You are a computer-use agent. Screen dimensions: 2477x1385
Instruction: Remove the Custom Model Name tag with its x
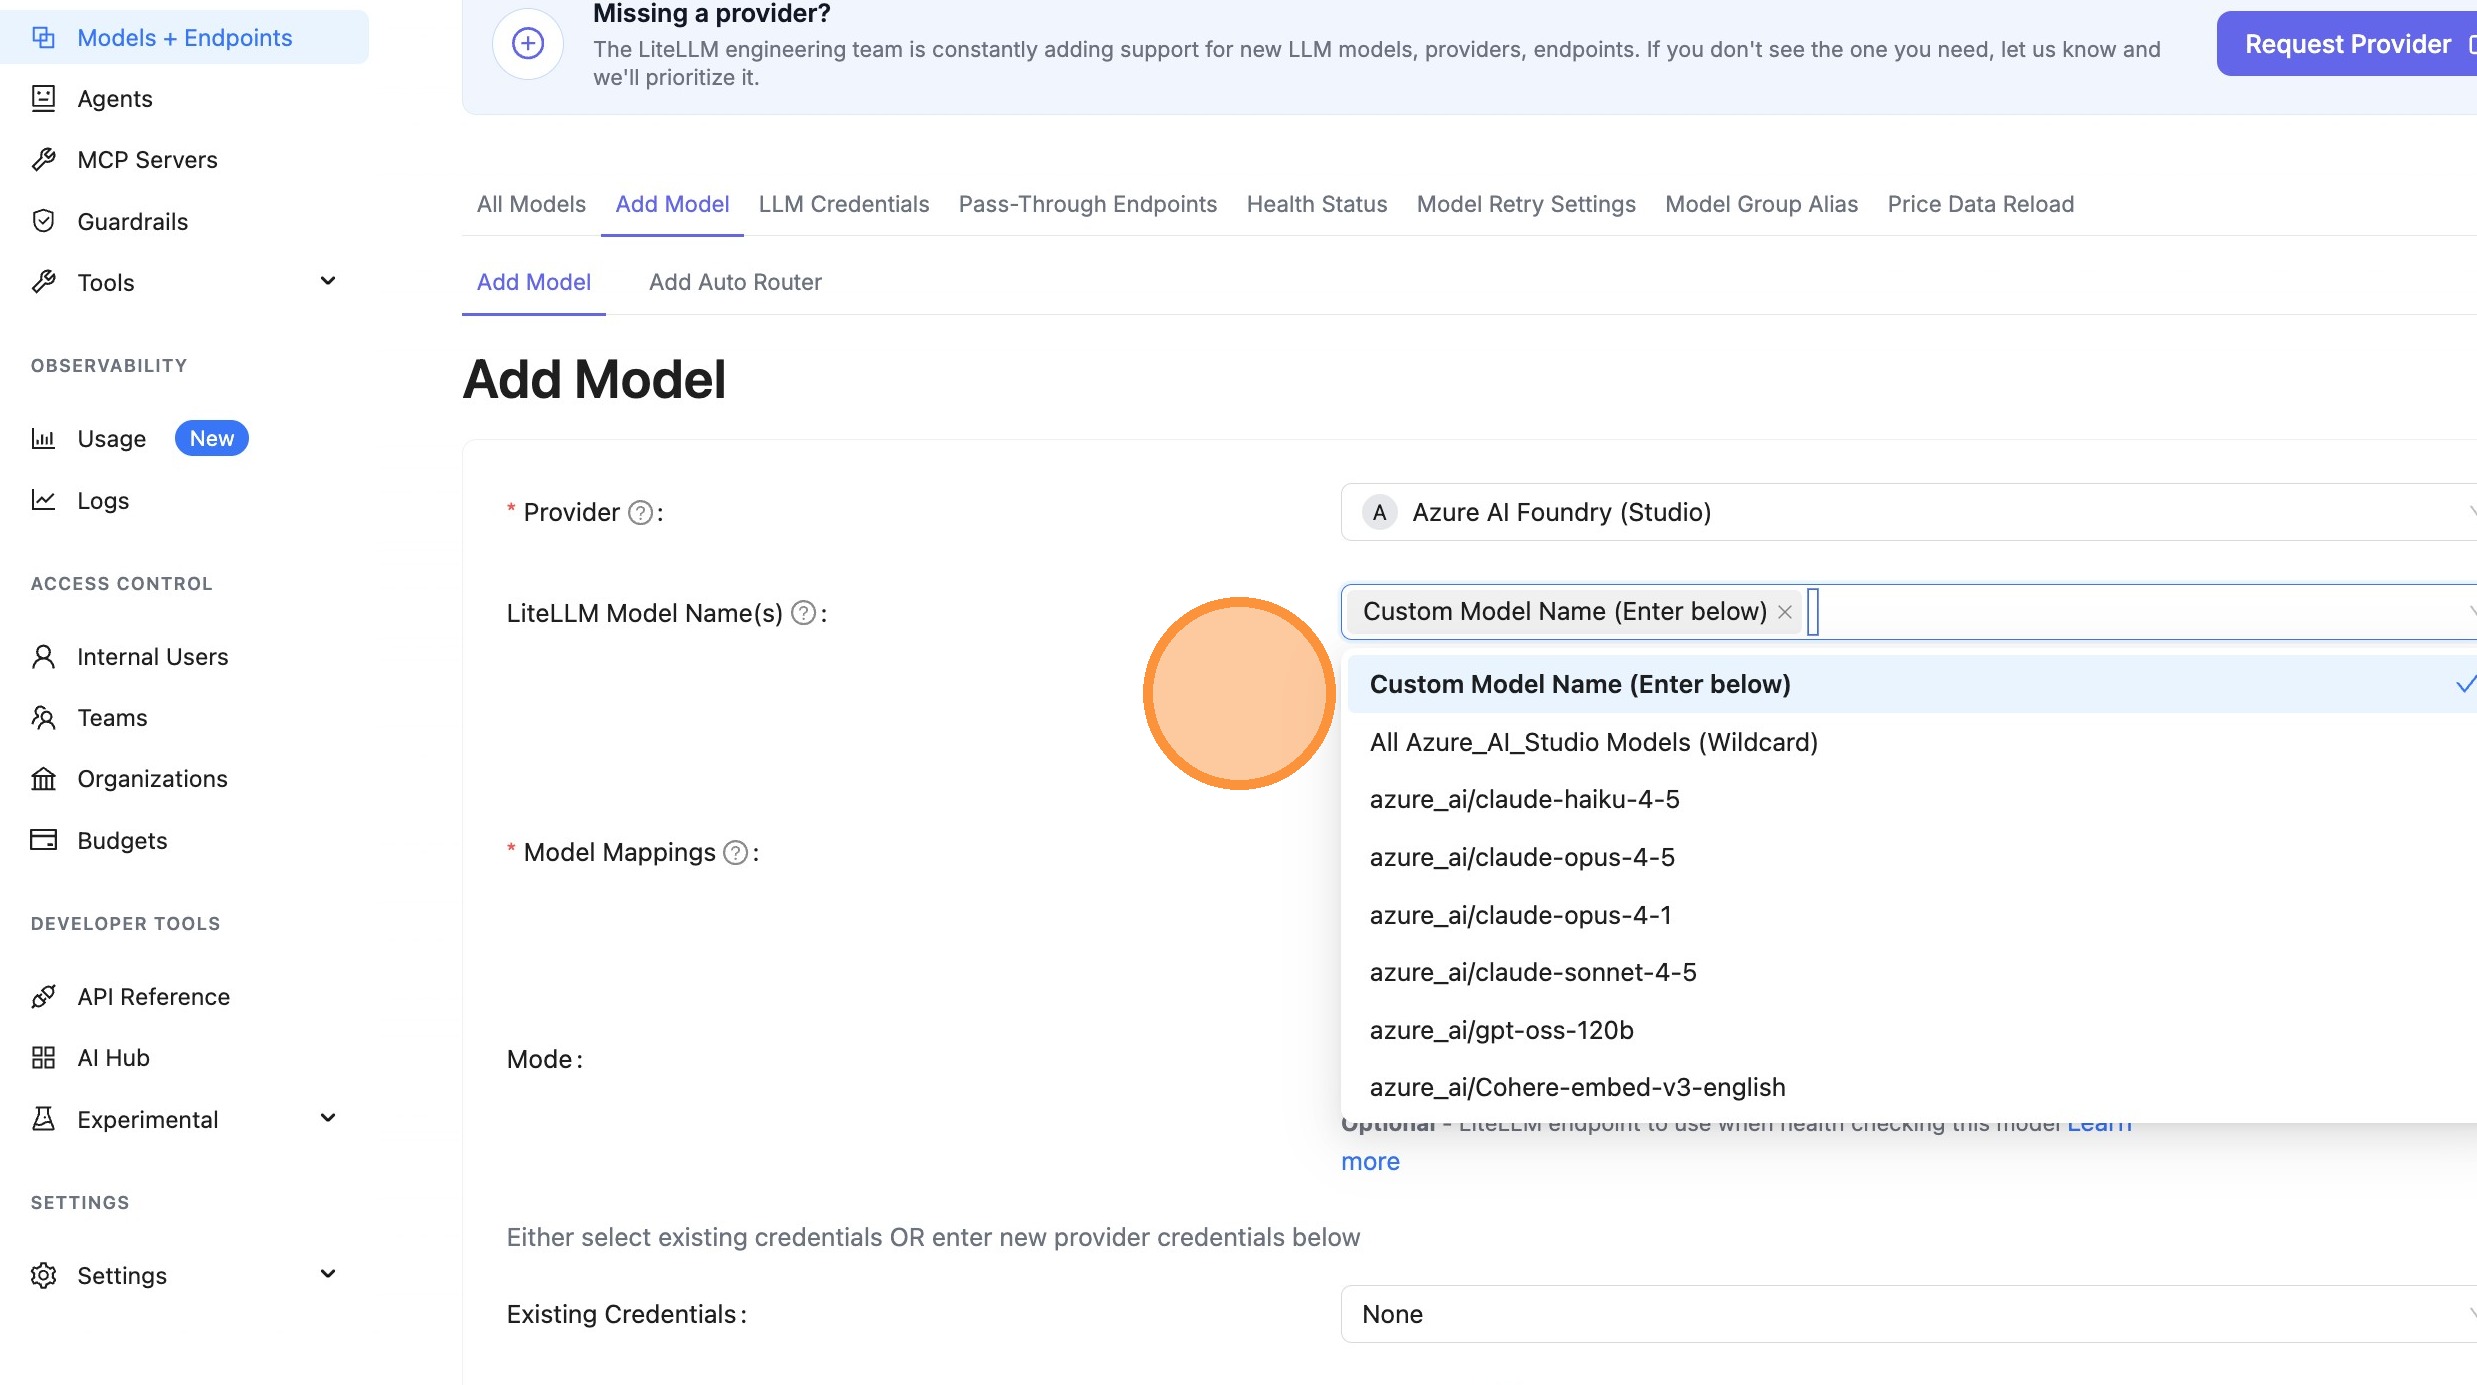(1785, 612)
